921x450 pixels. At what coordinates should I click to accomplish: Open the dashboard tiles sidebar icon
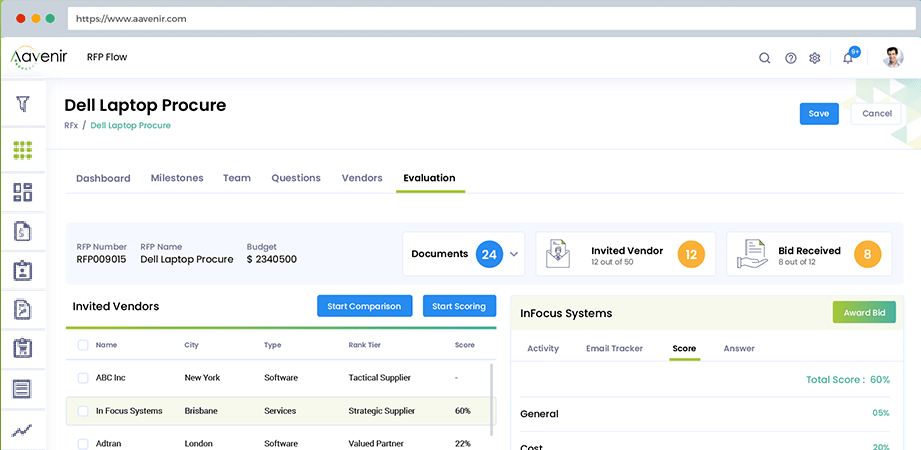coord(23,192)
